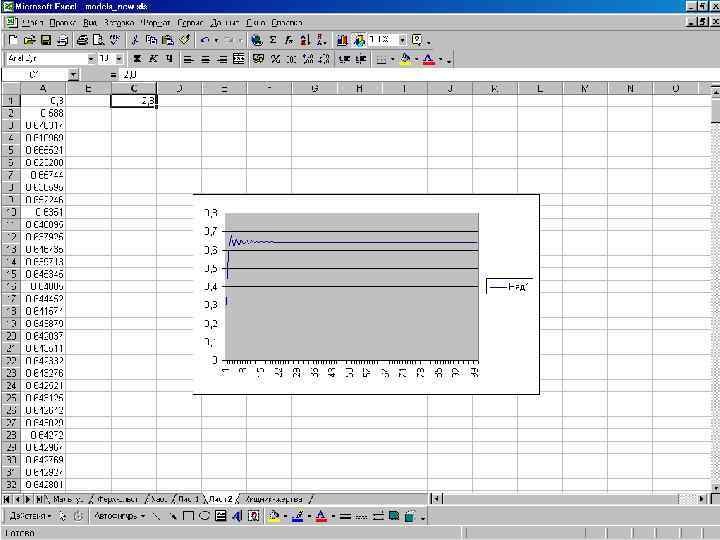The image size is (720, 540).
Task: Open the Format menu
Action: coord(155,22)
